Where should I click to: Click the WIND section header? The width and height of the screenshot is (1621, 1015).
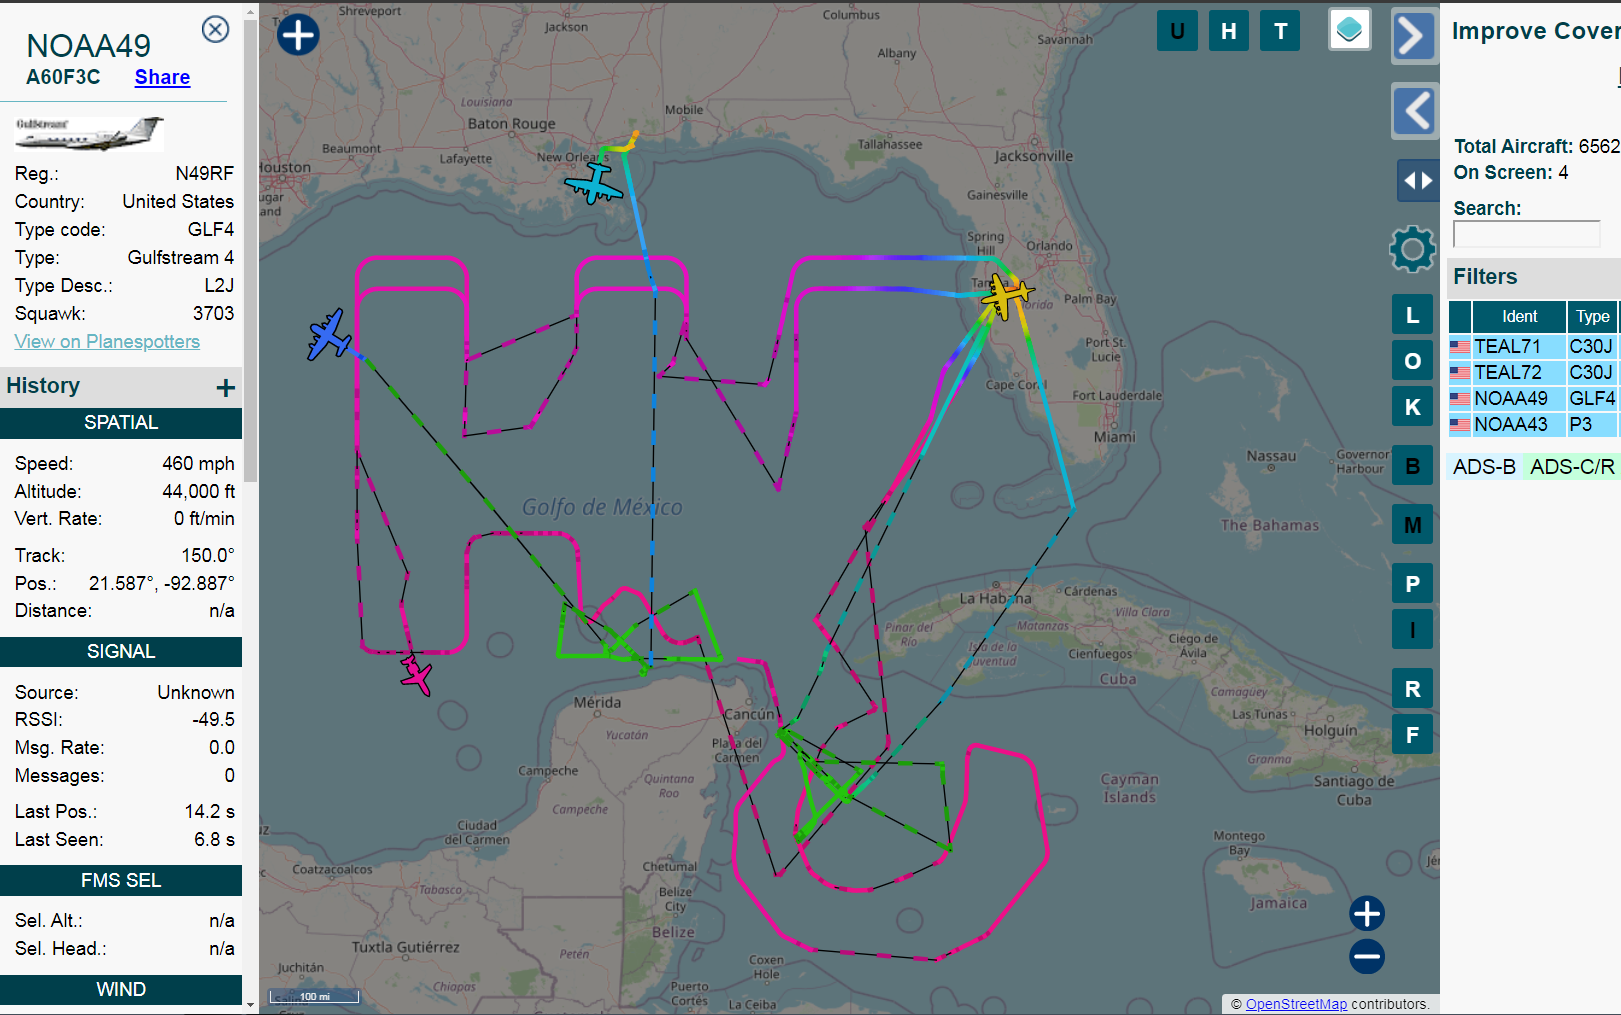[x=121, y=989]
